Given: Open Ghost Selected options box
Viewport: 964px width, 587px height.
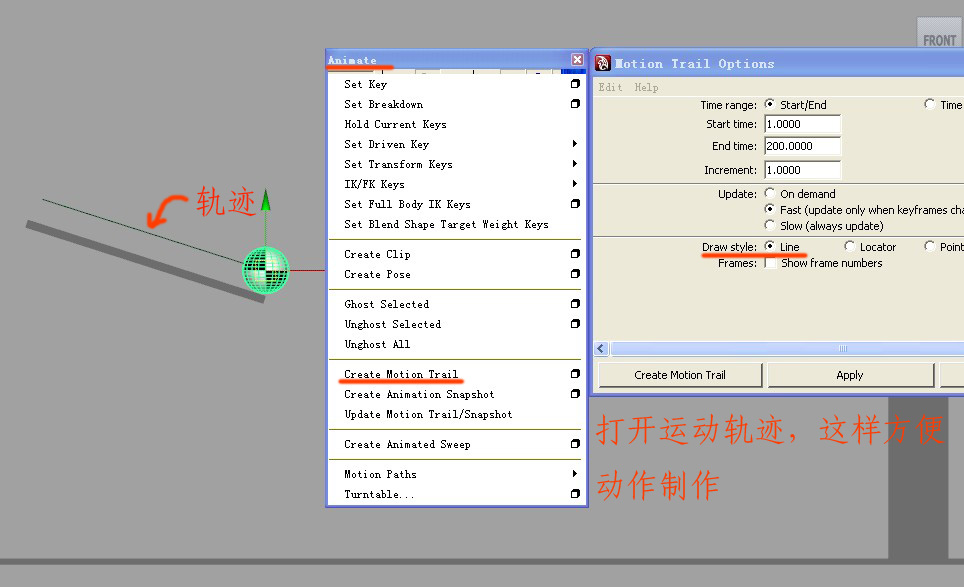Looking at the screenshot, I should pyautogui.click(x=575, y=304).
